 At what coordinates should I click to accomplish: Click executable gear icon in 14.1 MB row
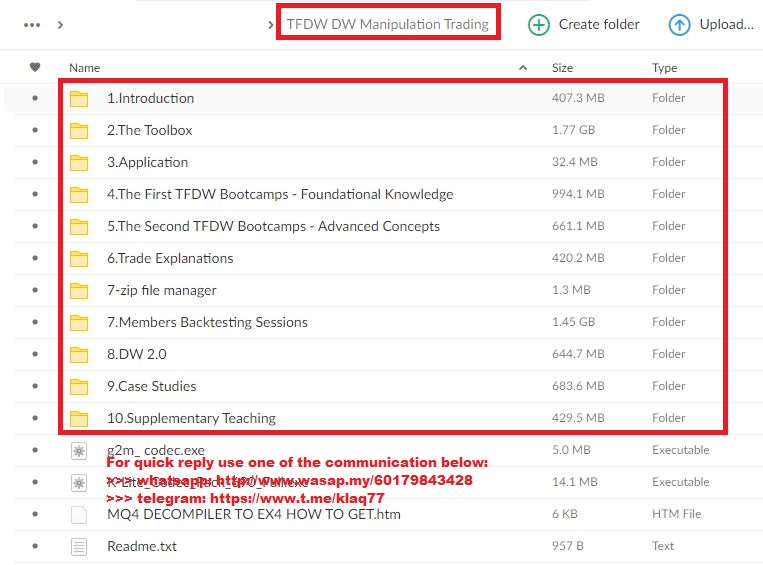click(x=79, y=483)
